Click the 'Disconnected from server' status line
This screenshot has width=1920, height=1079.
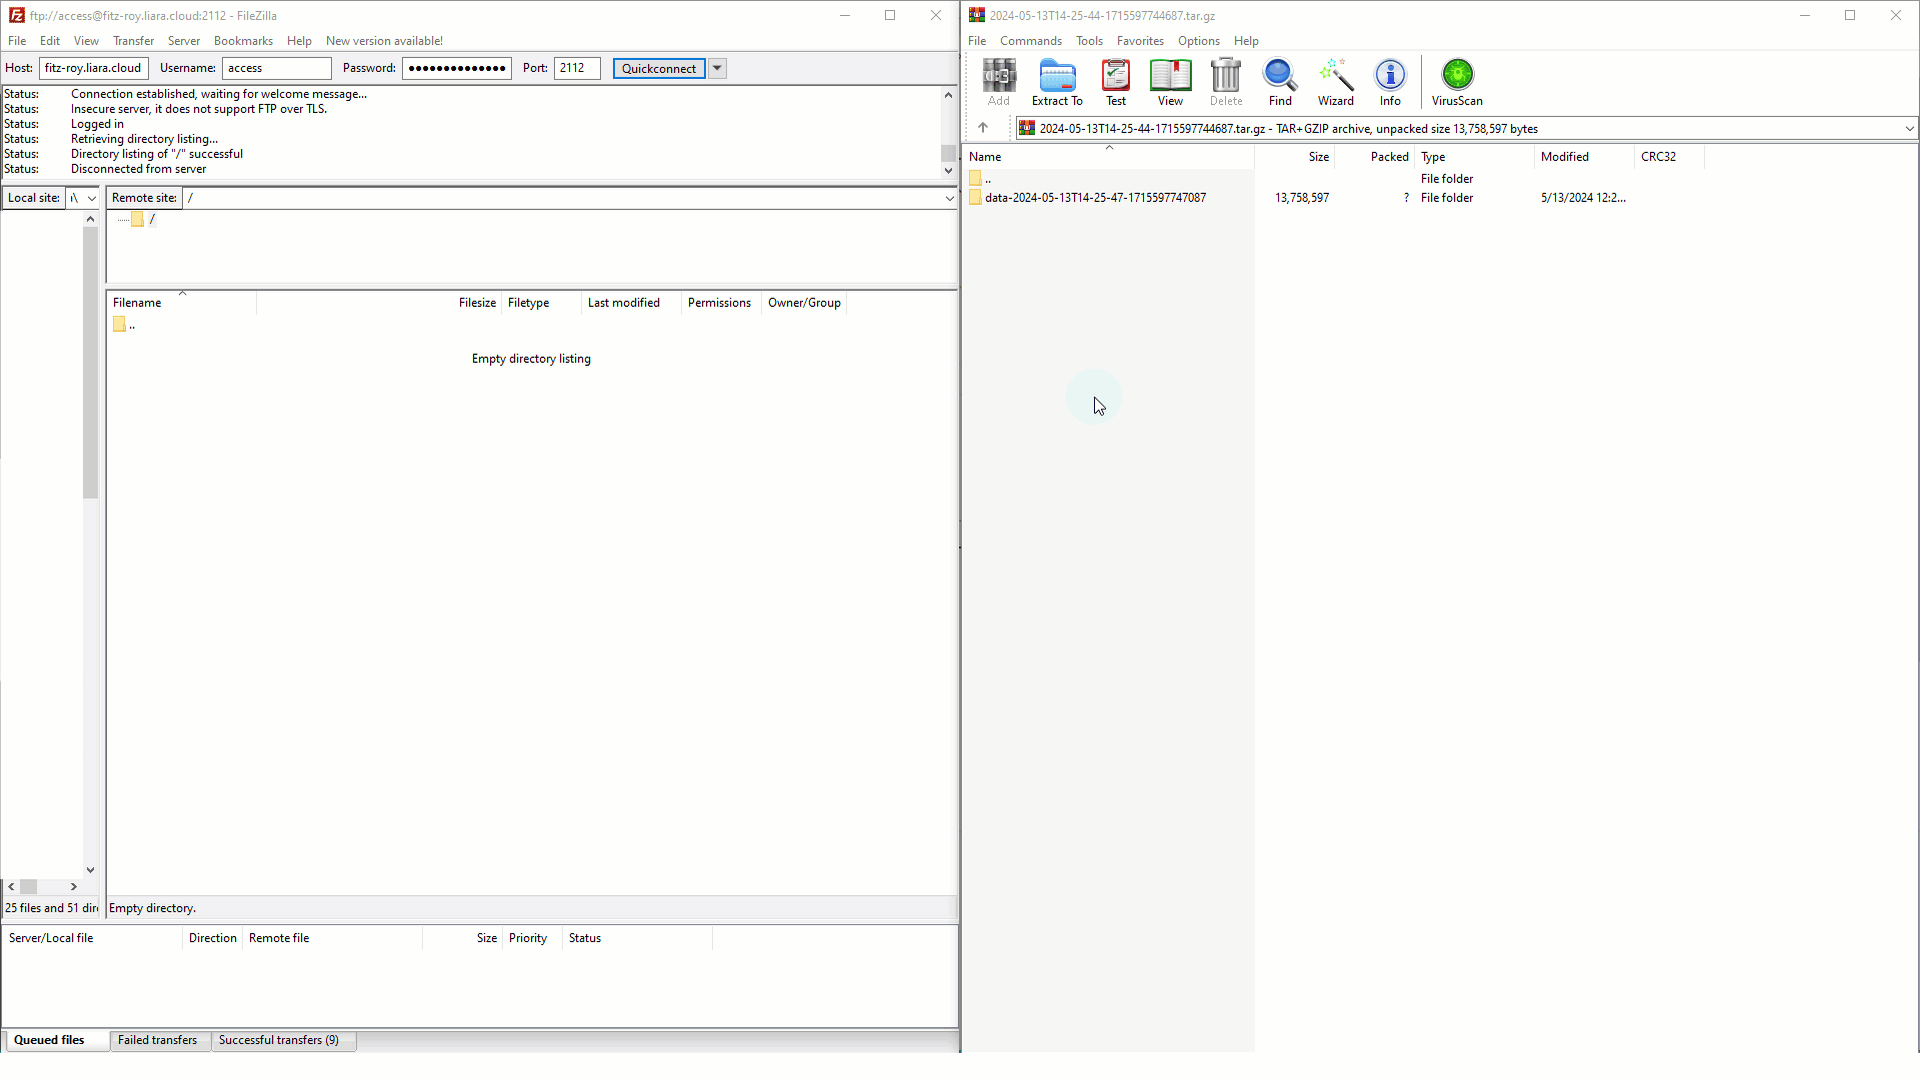[139, 170]
